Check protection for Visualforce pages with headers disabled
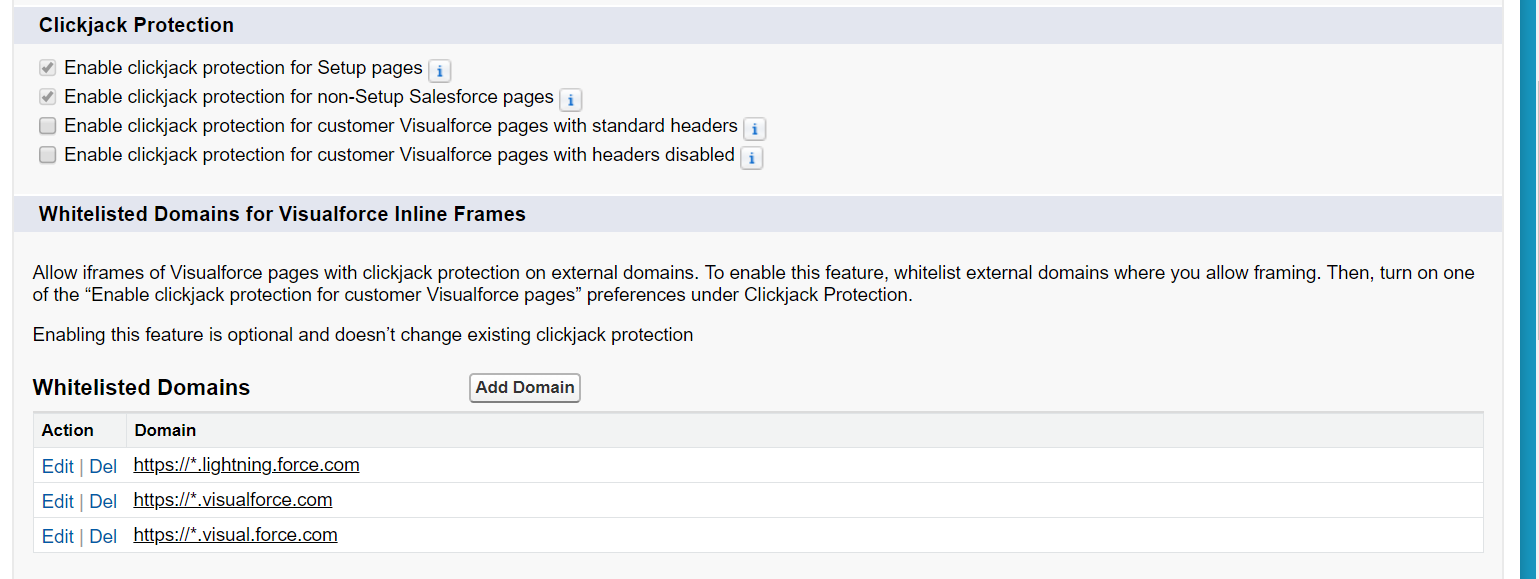1539x579 pixels. [x=47, y=154]
